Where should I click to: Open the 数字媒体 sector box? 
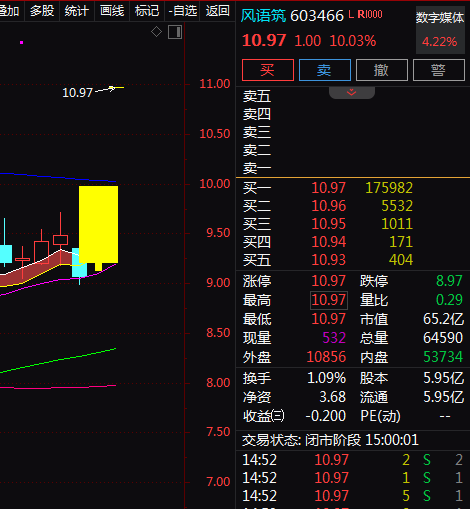pyautogui.click(x=440, y=30)
